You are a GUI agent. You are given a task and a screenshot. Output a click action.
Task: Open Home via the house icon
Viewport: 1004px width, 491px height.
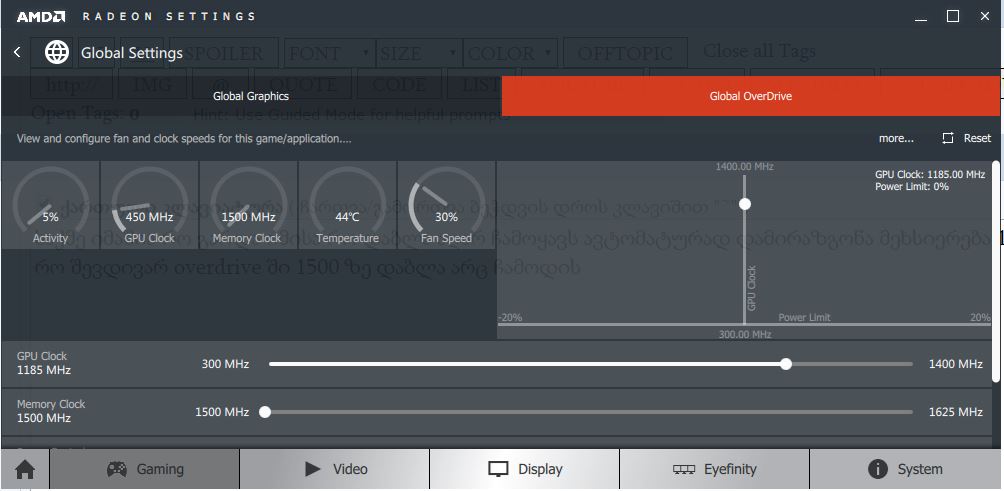pos(25,470)
